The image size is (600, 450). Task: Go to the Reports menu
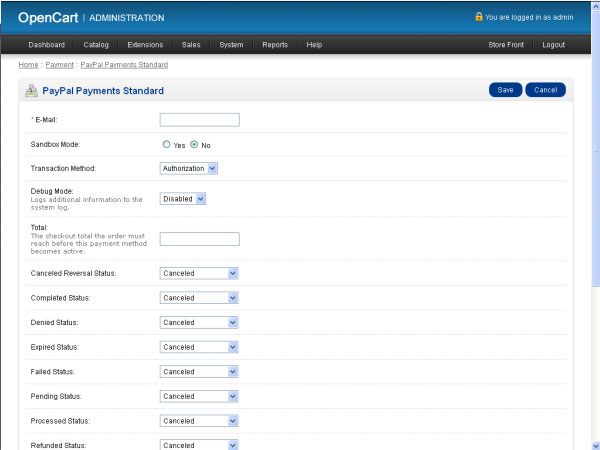coord(275,45)
